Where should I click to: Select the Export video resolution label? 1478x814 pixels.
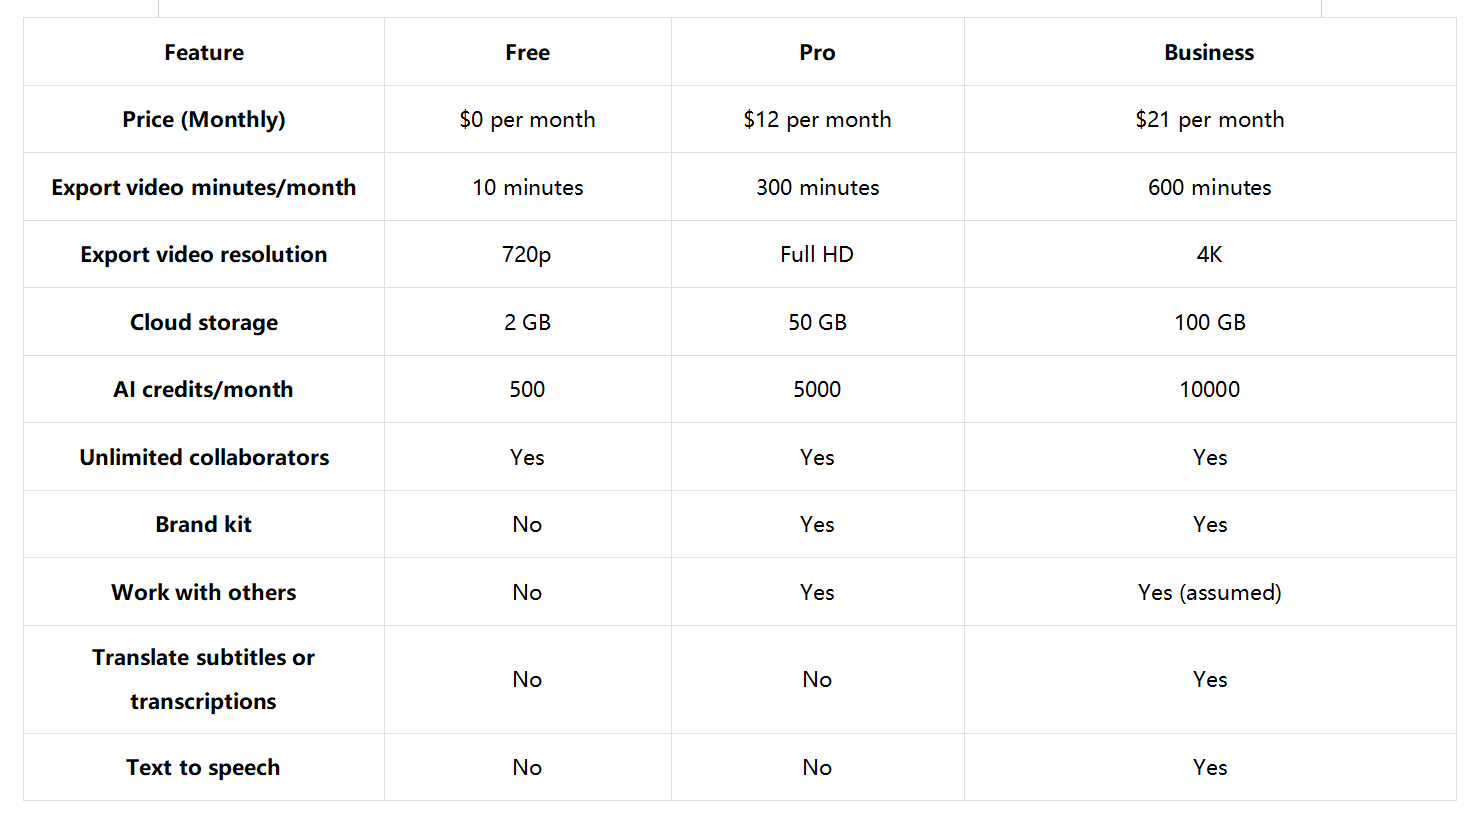point(204,255)
